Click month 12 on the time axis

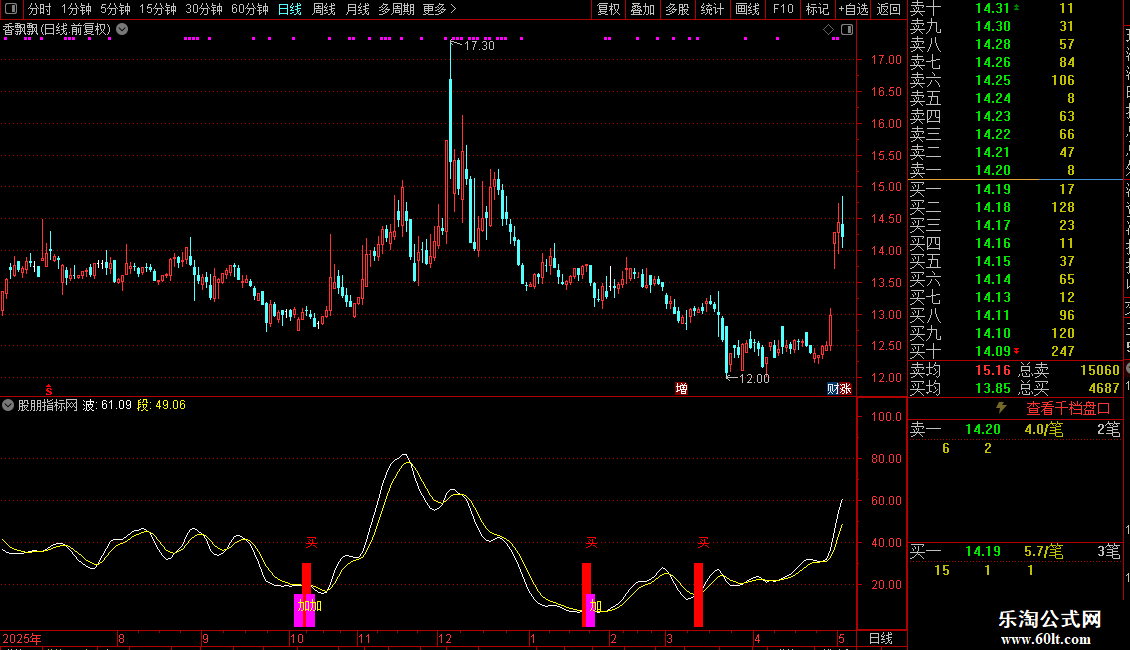(x=444, y=638)
